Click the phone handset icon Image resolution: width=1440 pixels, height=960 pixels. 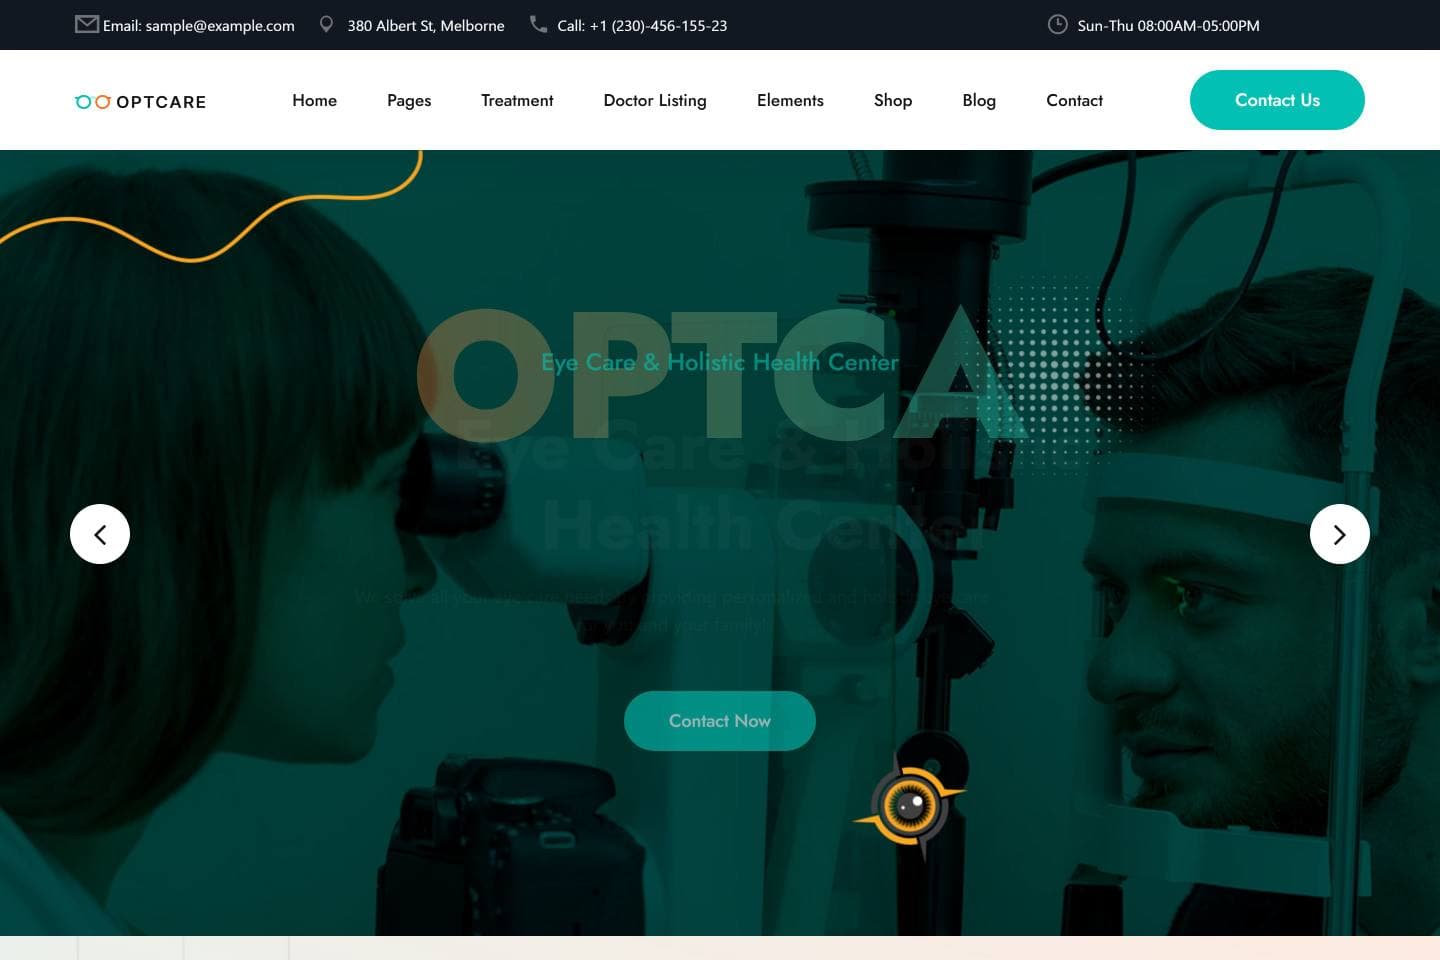[x=538, y=23]
